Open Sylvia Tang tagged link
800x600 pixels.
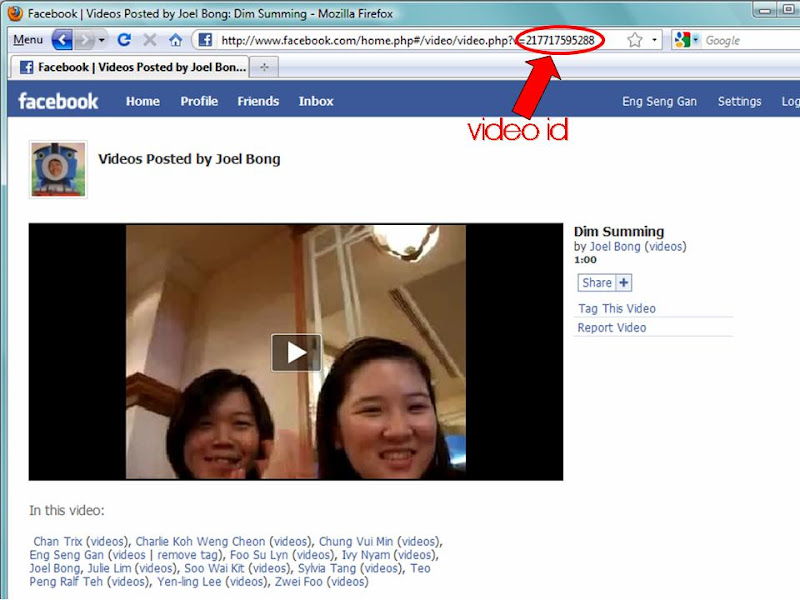(327, 568)
